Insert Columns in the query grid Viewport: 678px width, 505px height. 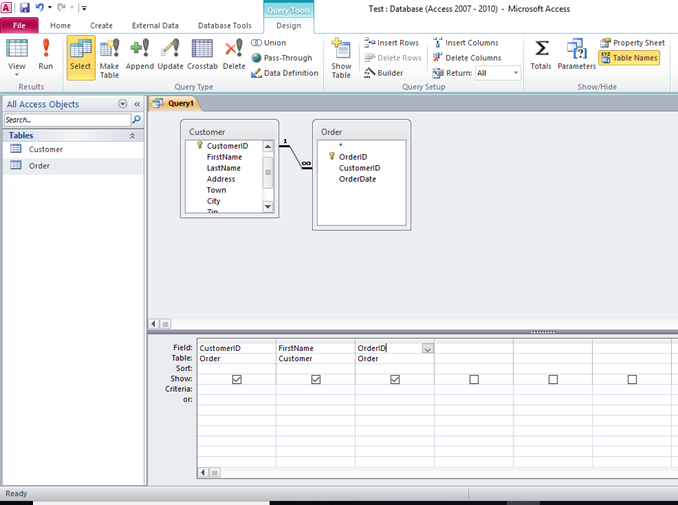point(466,43)
